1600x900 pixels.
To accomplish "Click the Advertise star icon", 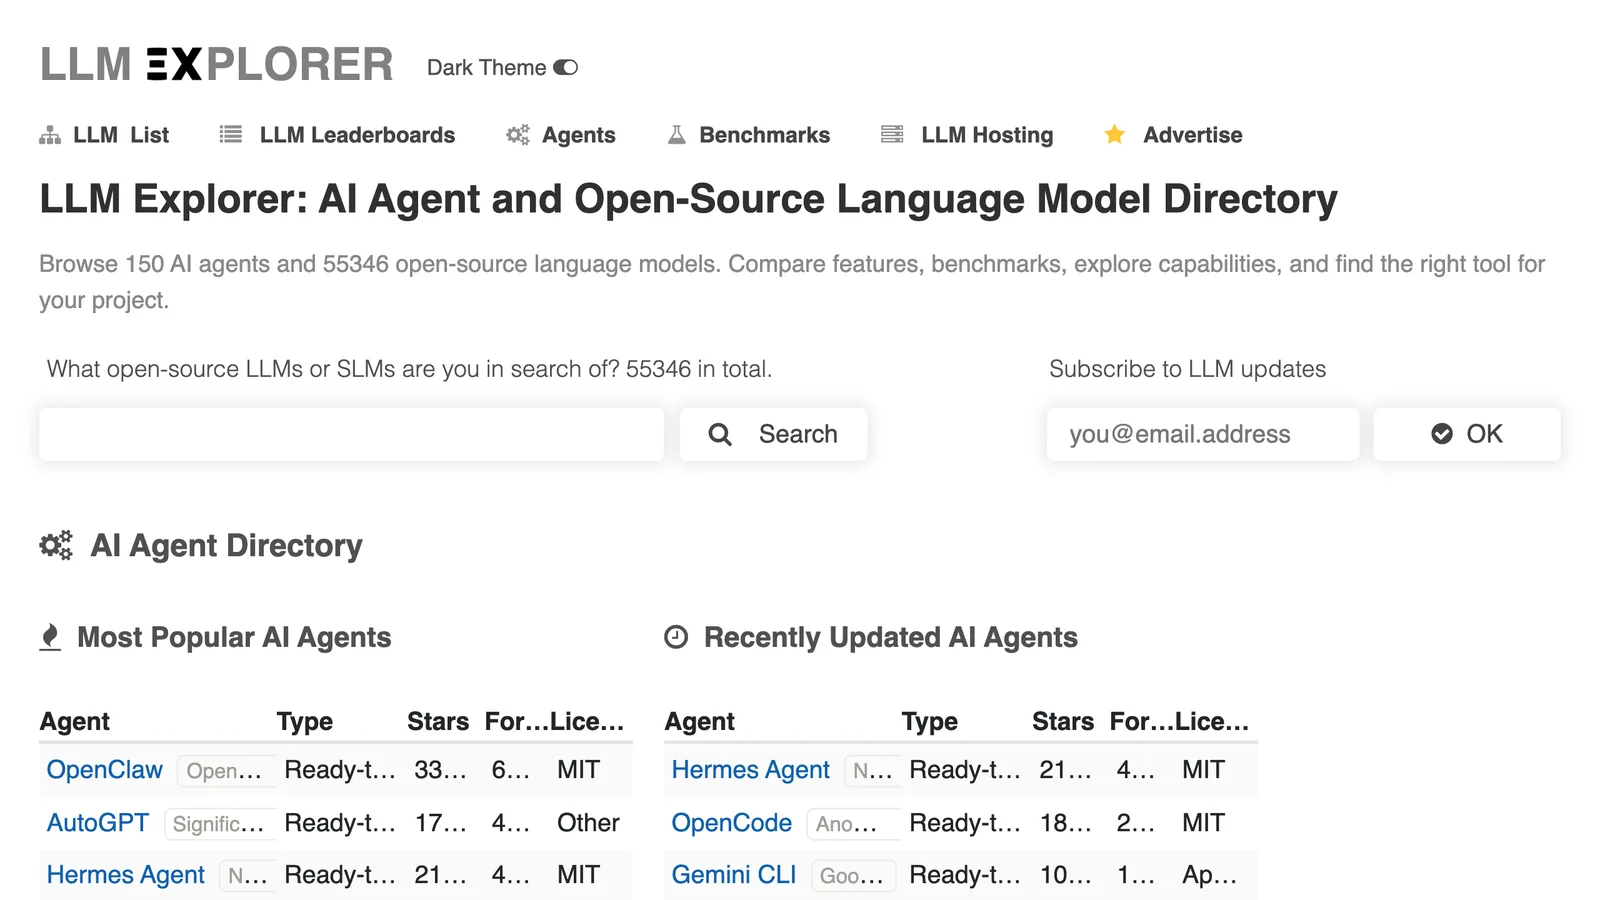I will [x=1115, y=134].
